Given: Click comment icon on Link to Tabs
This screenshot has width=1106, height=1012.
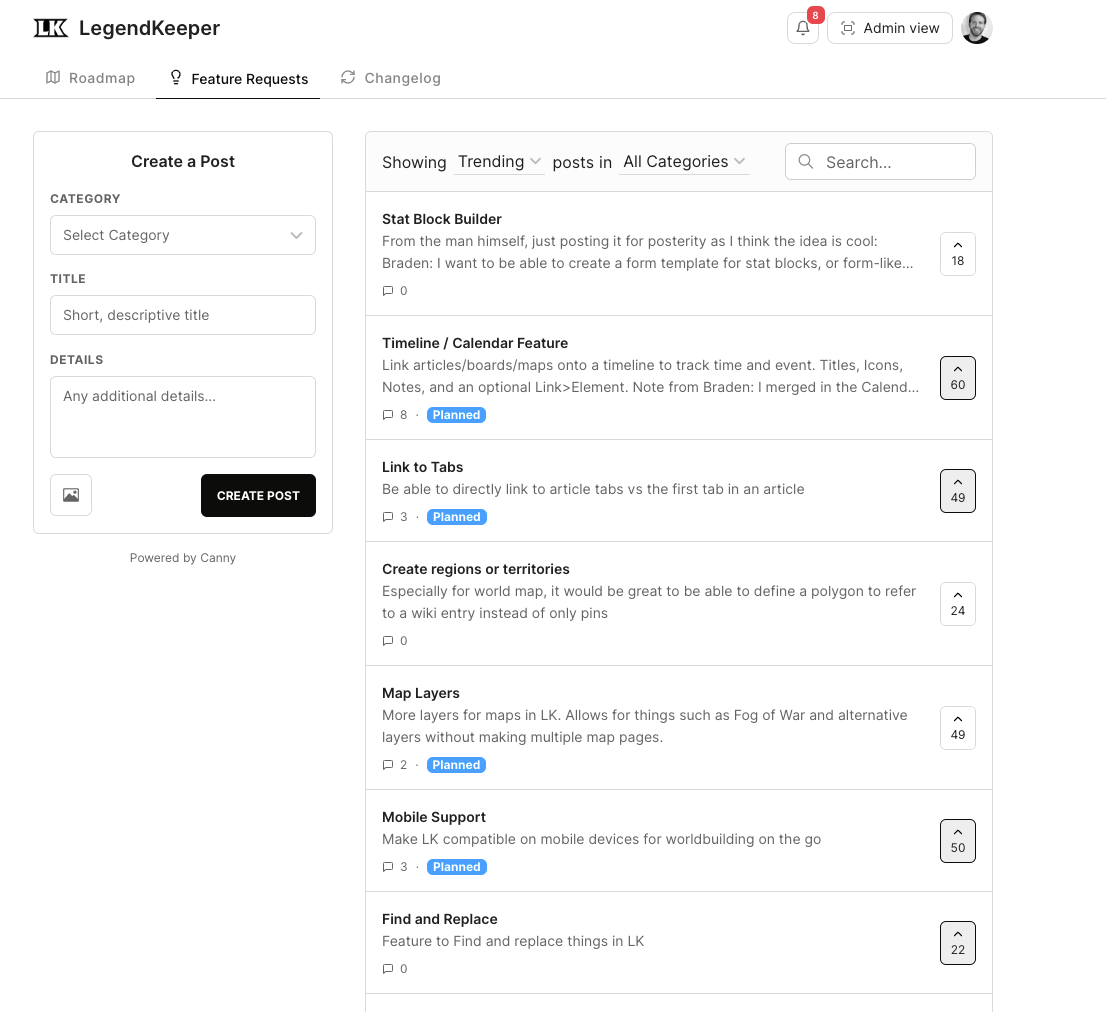Looking at the screenshot, I should 388,517.
